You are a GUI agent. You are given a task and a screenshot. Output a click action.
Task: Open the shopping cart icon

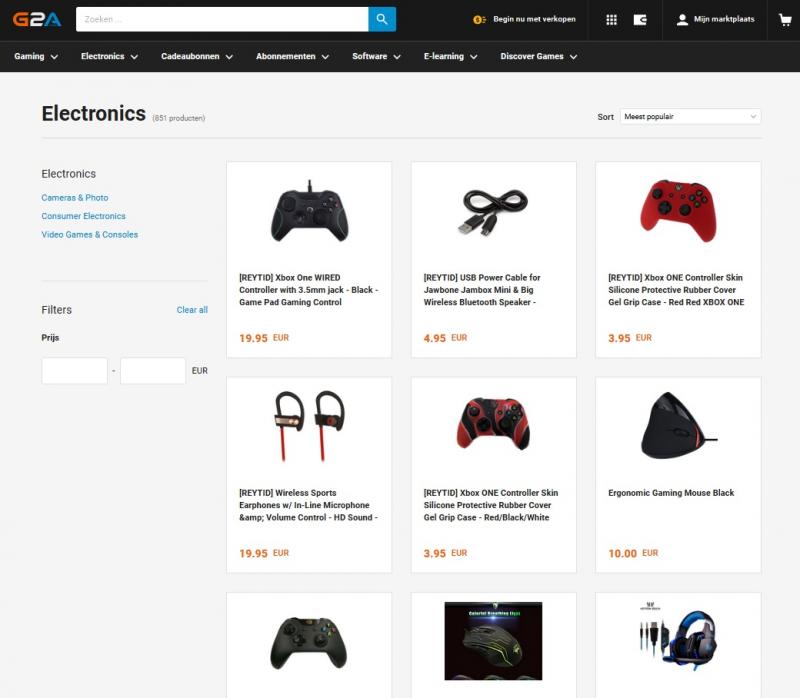785,19
